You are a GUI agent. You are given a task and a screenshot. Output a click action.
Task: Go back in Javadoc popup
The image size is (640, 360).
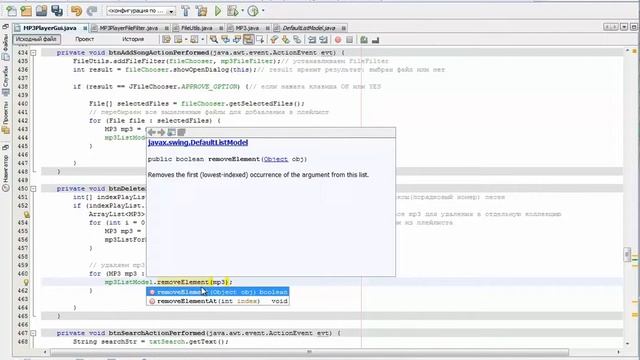tap(152, 132)
